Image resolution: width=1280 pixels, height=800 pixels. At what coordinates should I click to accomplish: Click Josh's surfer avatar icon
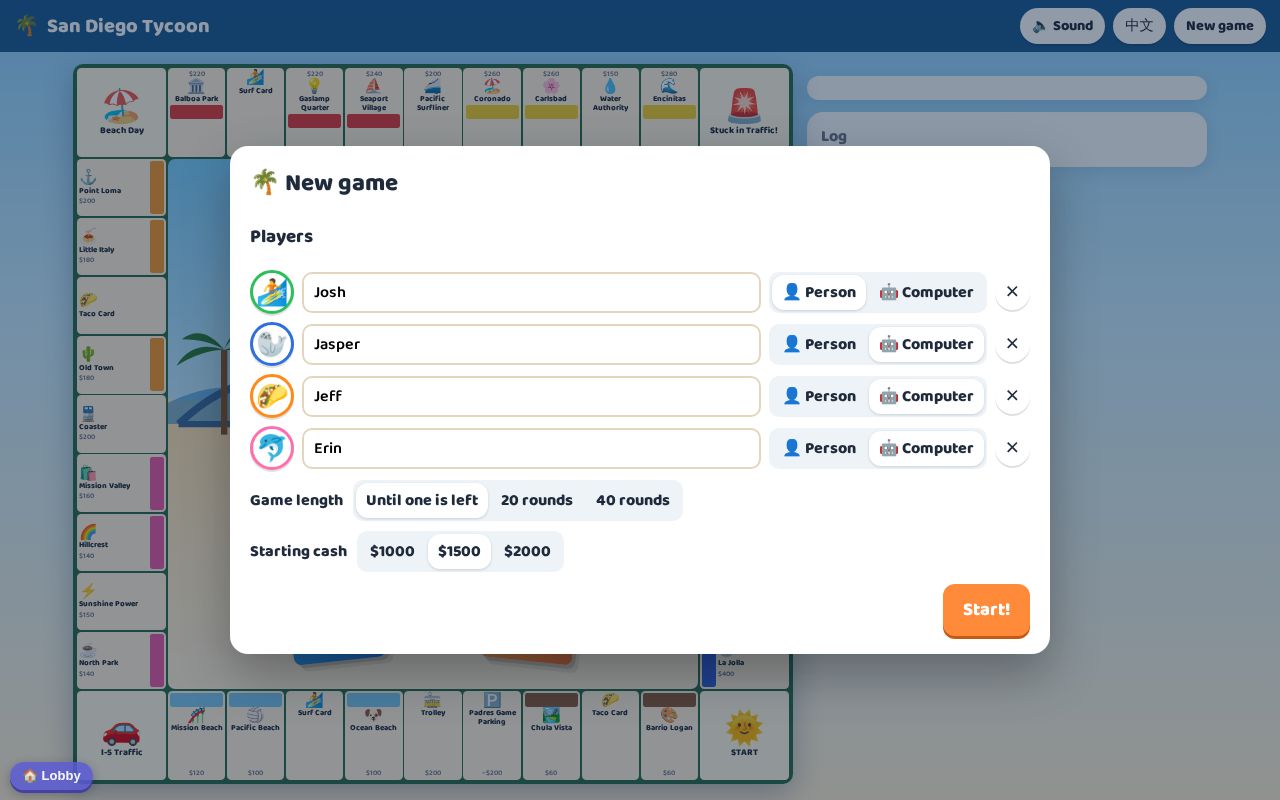coord(272,292)
